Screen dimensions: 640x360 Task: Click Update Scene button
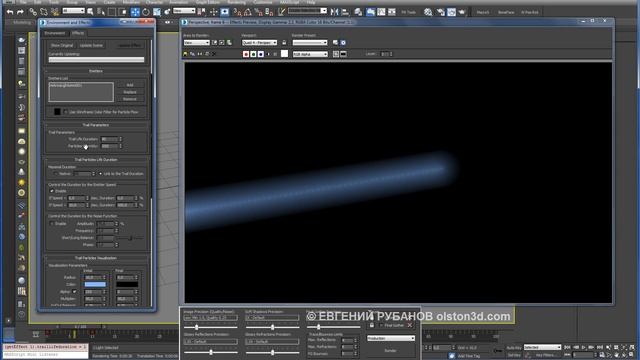click(x=91, y=45)
